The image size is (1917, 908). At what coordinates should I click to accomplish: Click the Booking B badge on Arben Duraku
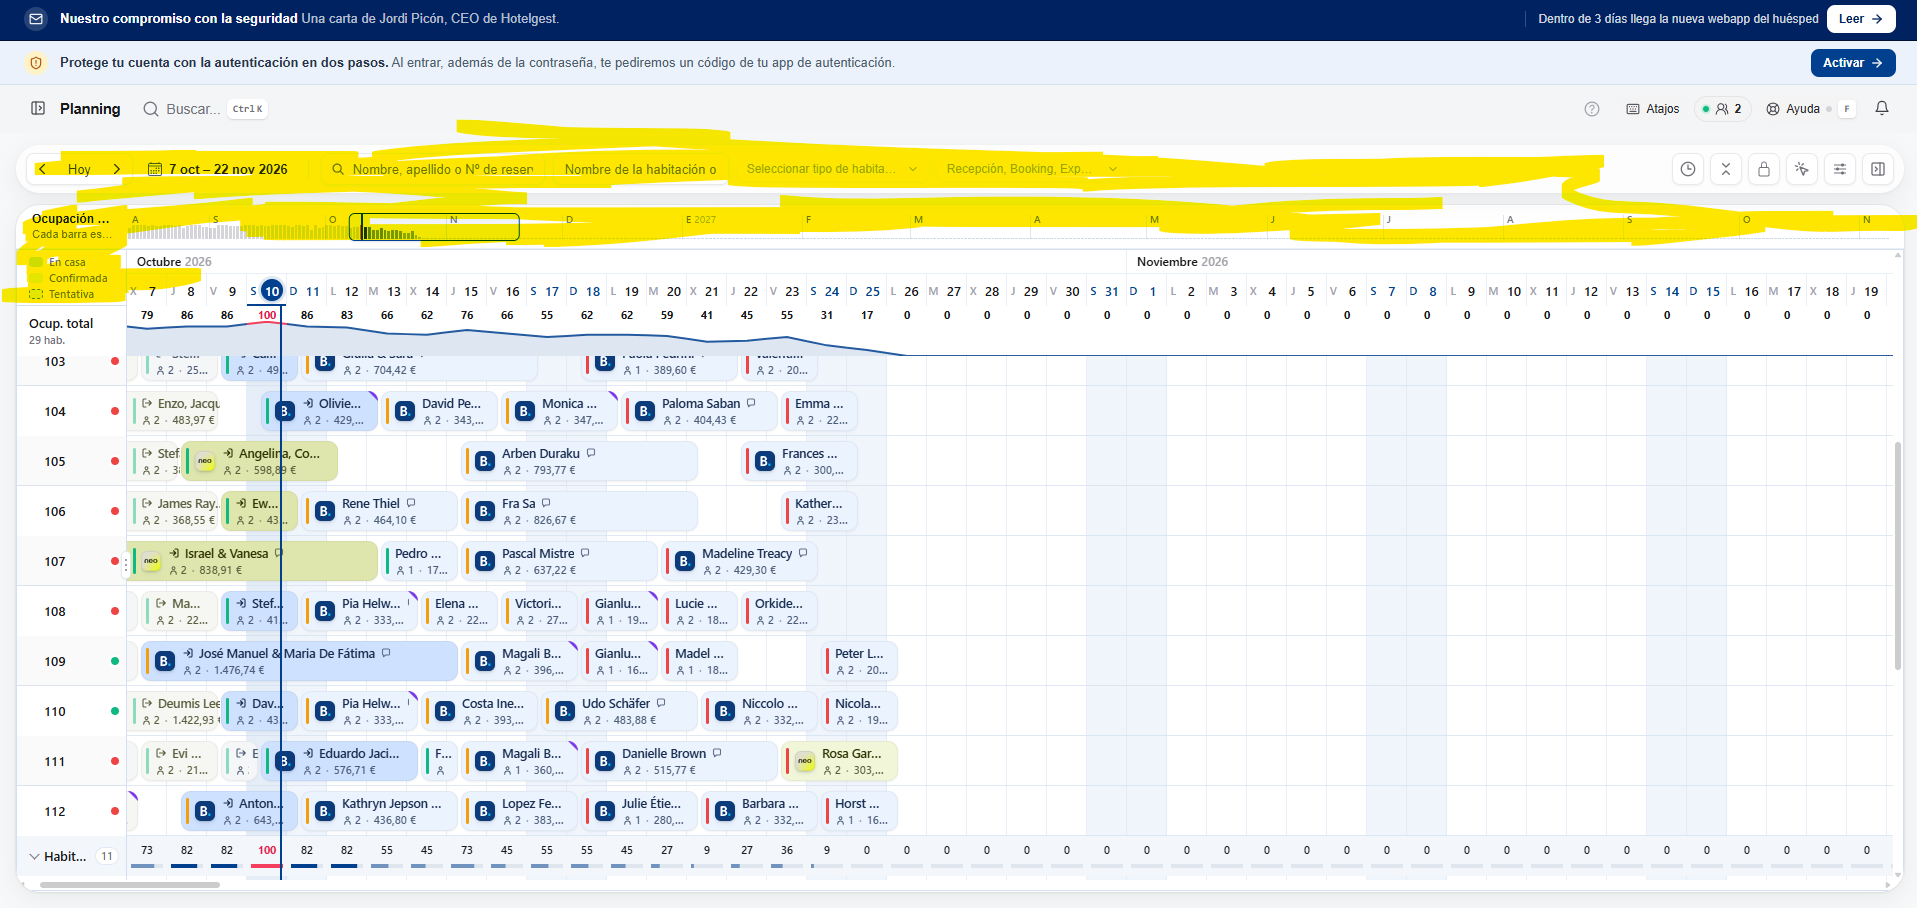click(485, 461)
